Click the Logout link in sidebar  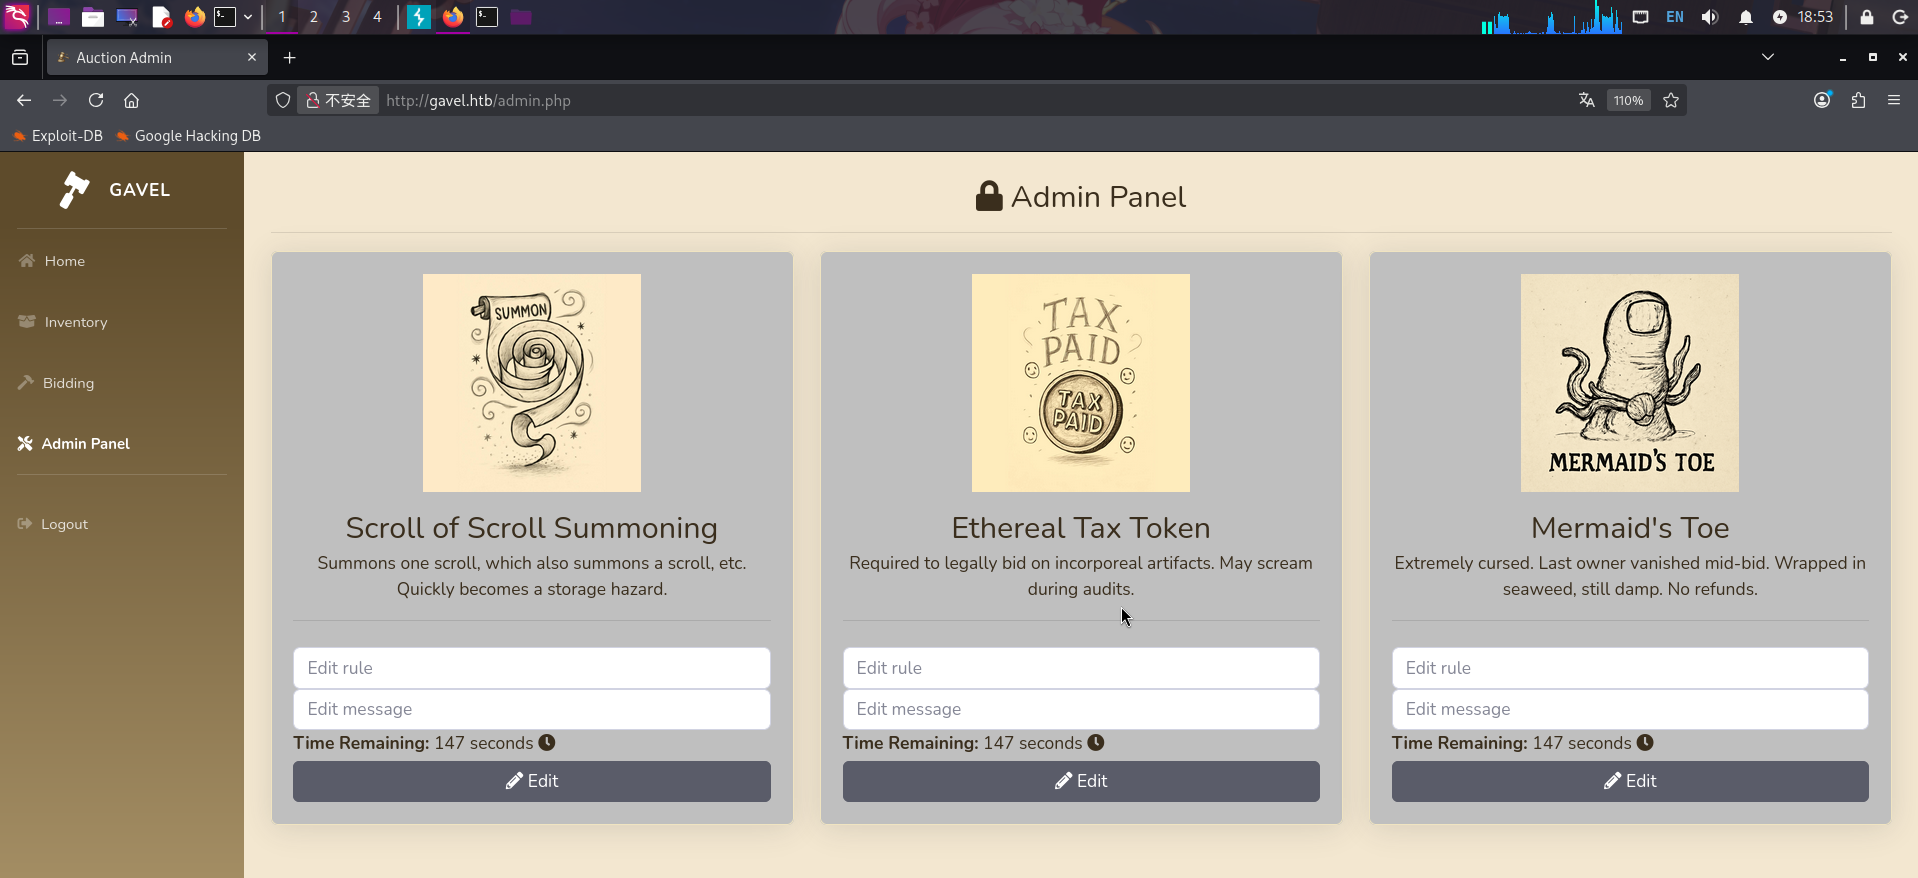point(64,524)
